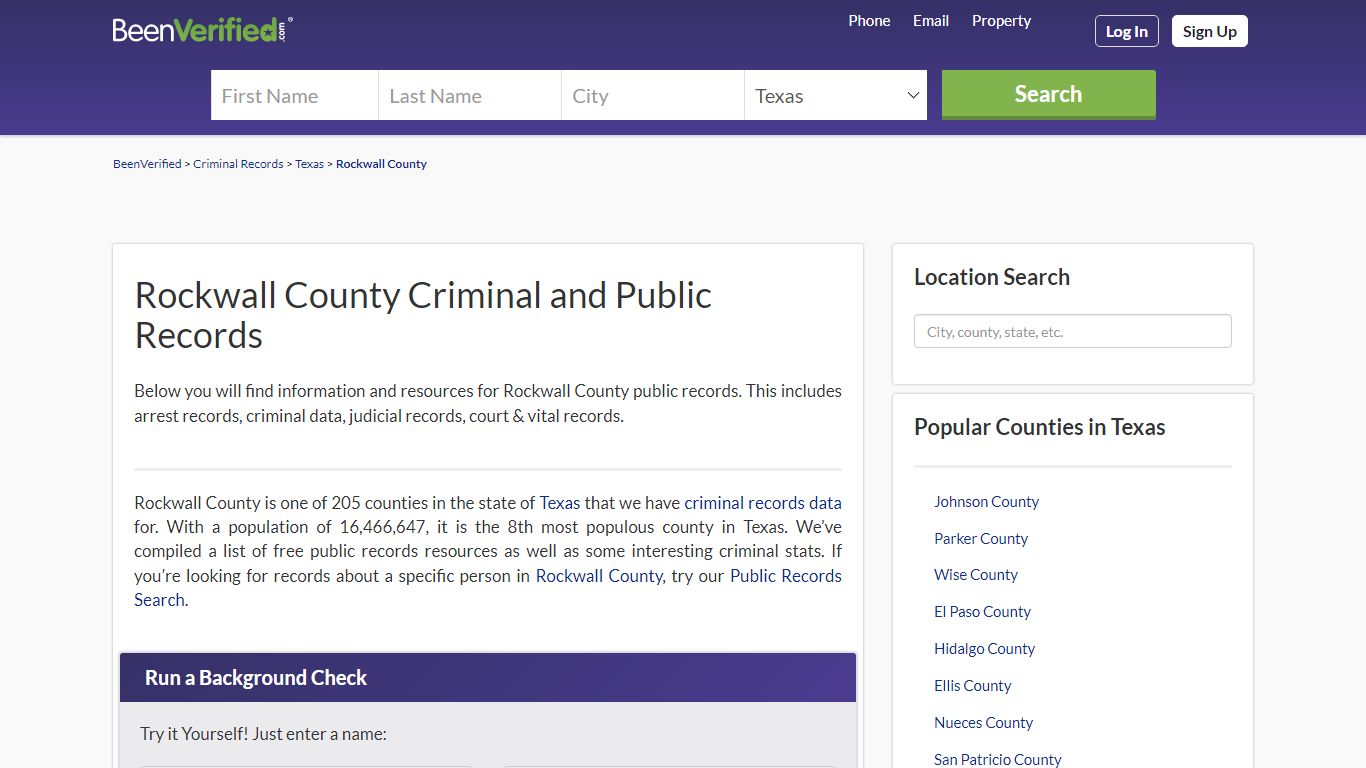The width and height of the screenshot is (1366, 768).
Task: Open Wise County from popular list
Action: click(976, 575)
